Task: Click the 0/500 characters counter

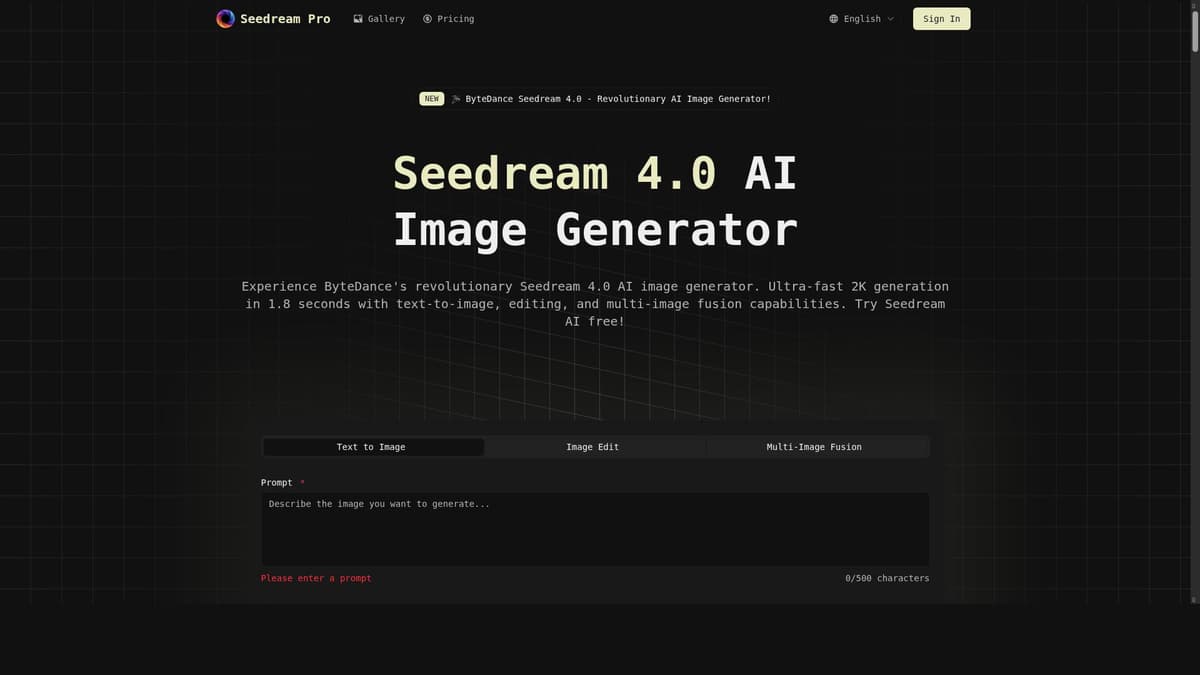Action: pyautogui.click(x=887, y=578)
